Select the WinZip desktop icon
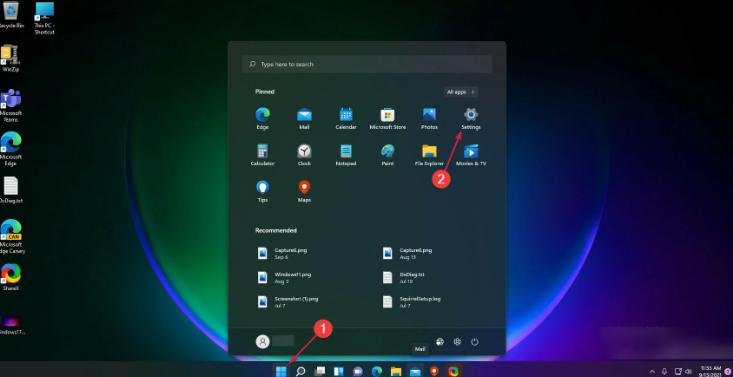The width and height of the screenshot is (733, 377). (10, 58)
